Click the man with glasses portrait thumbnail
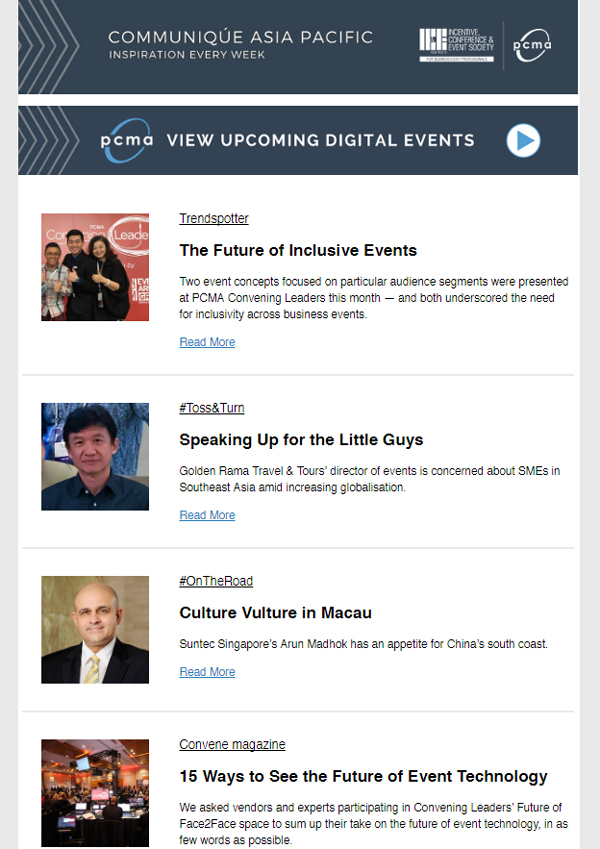The height and width of the screenshot is (849, 600). [95, 457]
